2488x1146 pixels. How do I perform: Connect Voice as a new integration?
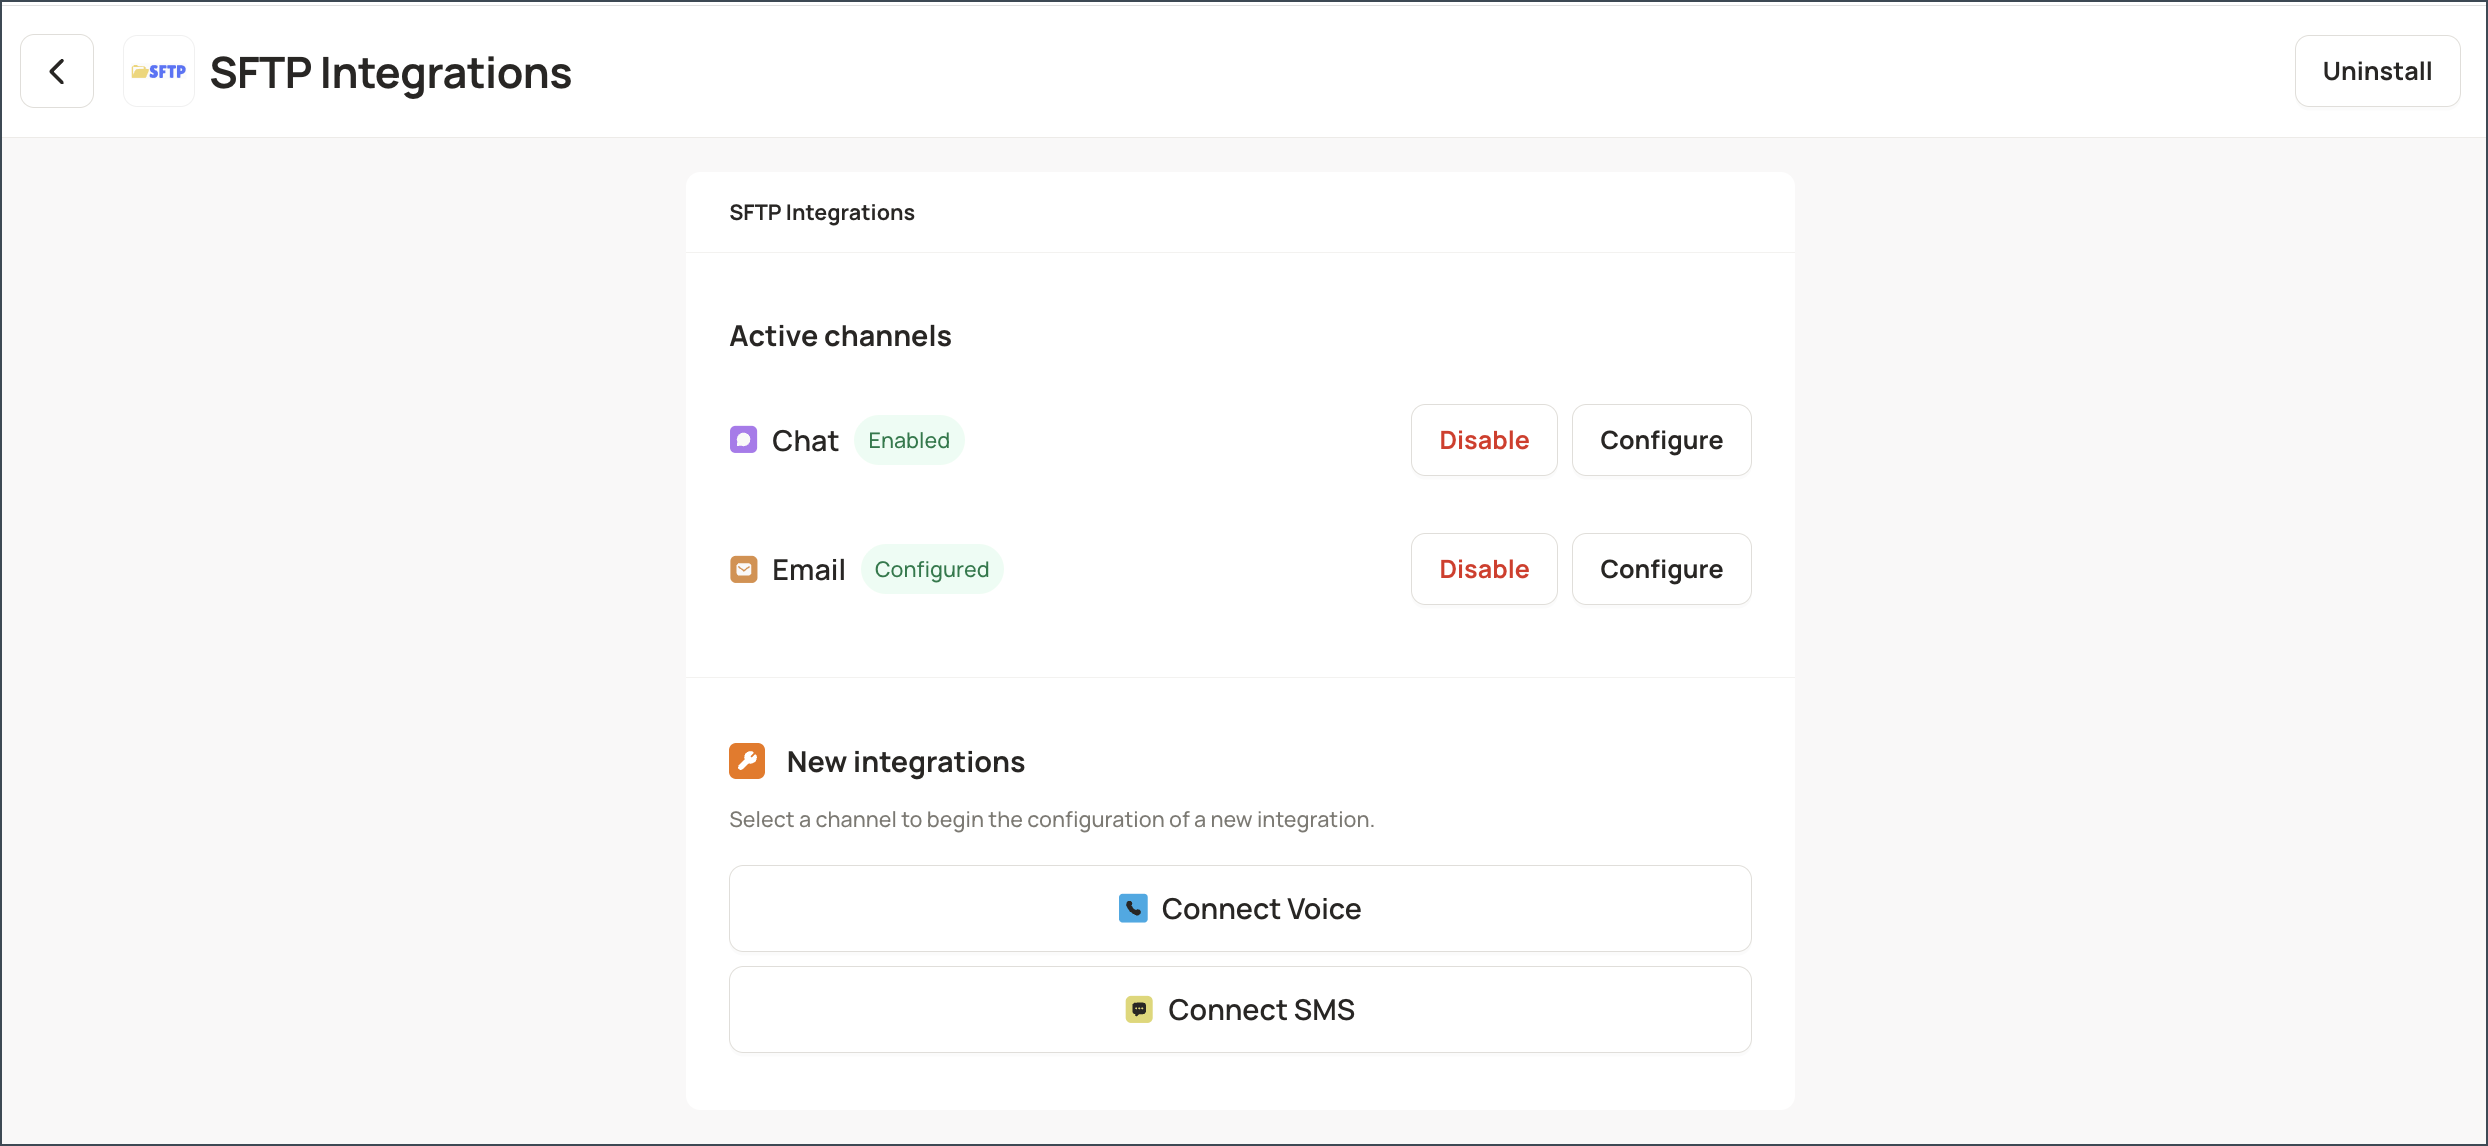coord(1240,908)
